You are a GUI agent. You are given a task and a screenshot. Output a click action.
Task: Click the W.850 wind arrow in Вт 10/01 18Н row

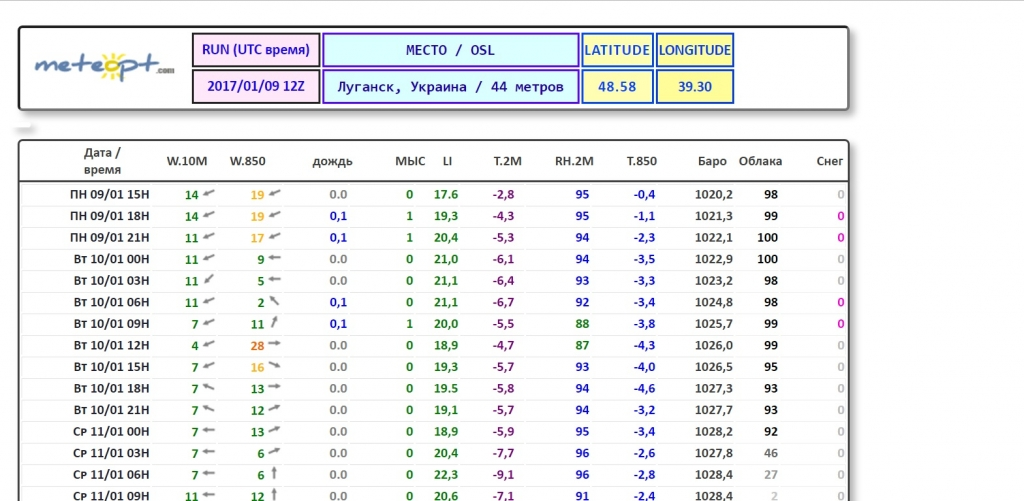[275, 387]
